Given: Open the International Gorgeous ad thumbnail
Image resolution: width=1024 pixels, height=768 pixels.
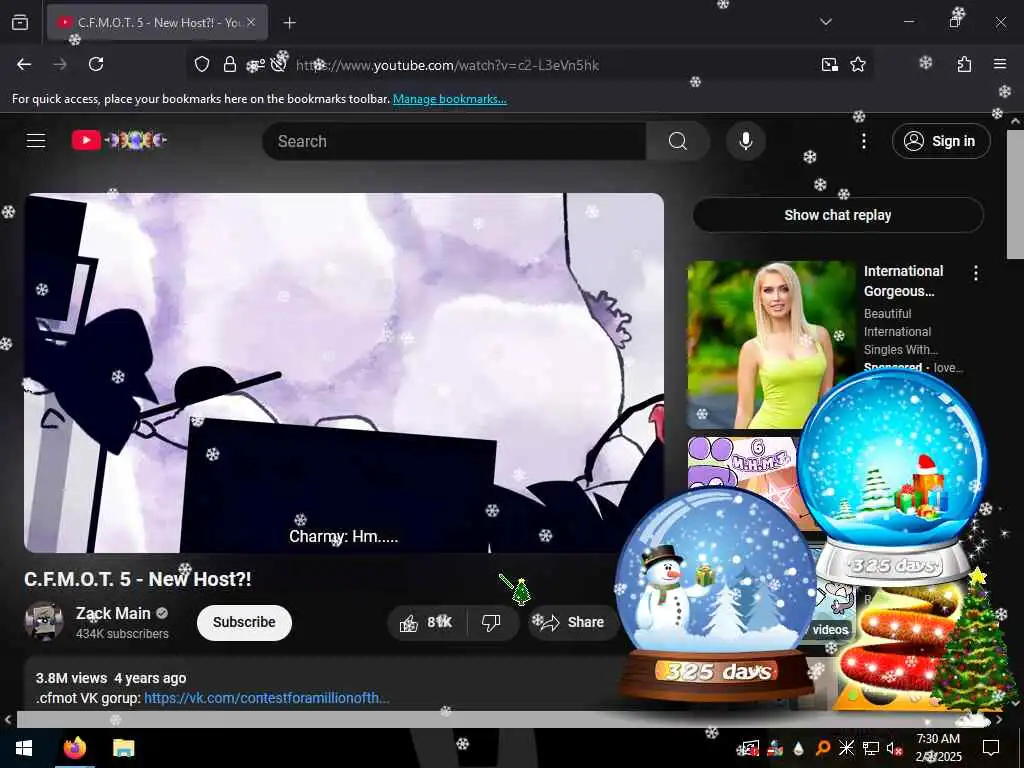Looking at the screenshot, I should 771,344.
